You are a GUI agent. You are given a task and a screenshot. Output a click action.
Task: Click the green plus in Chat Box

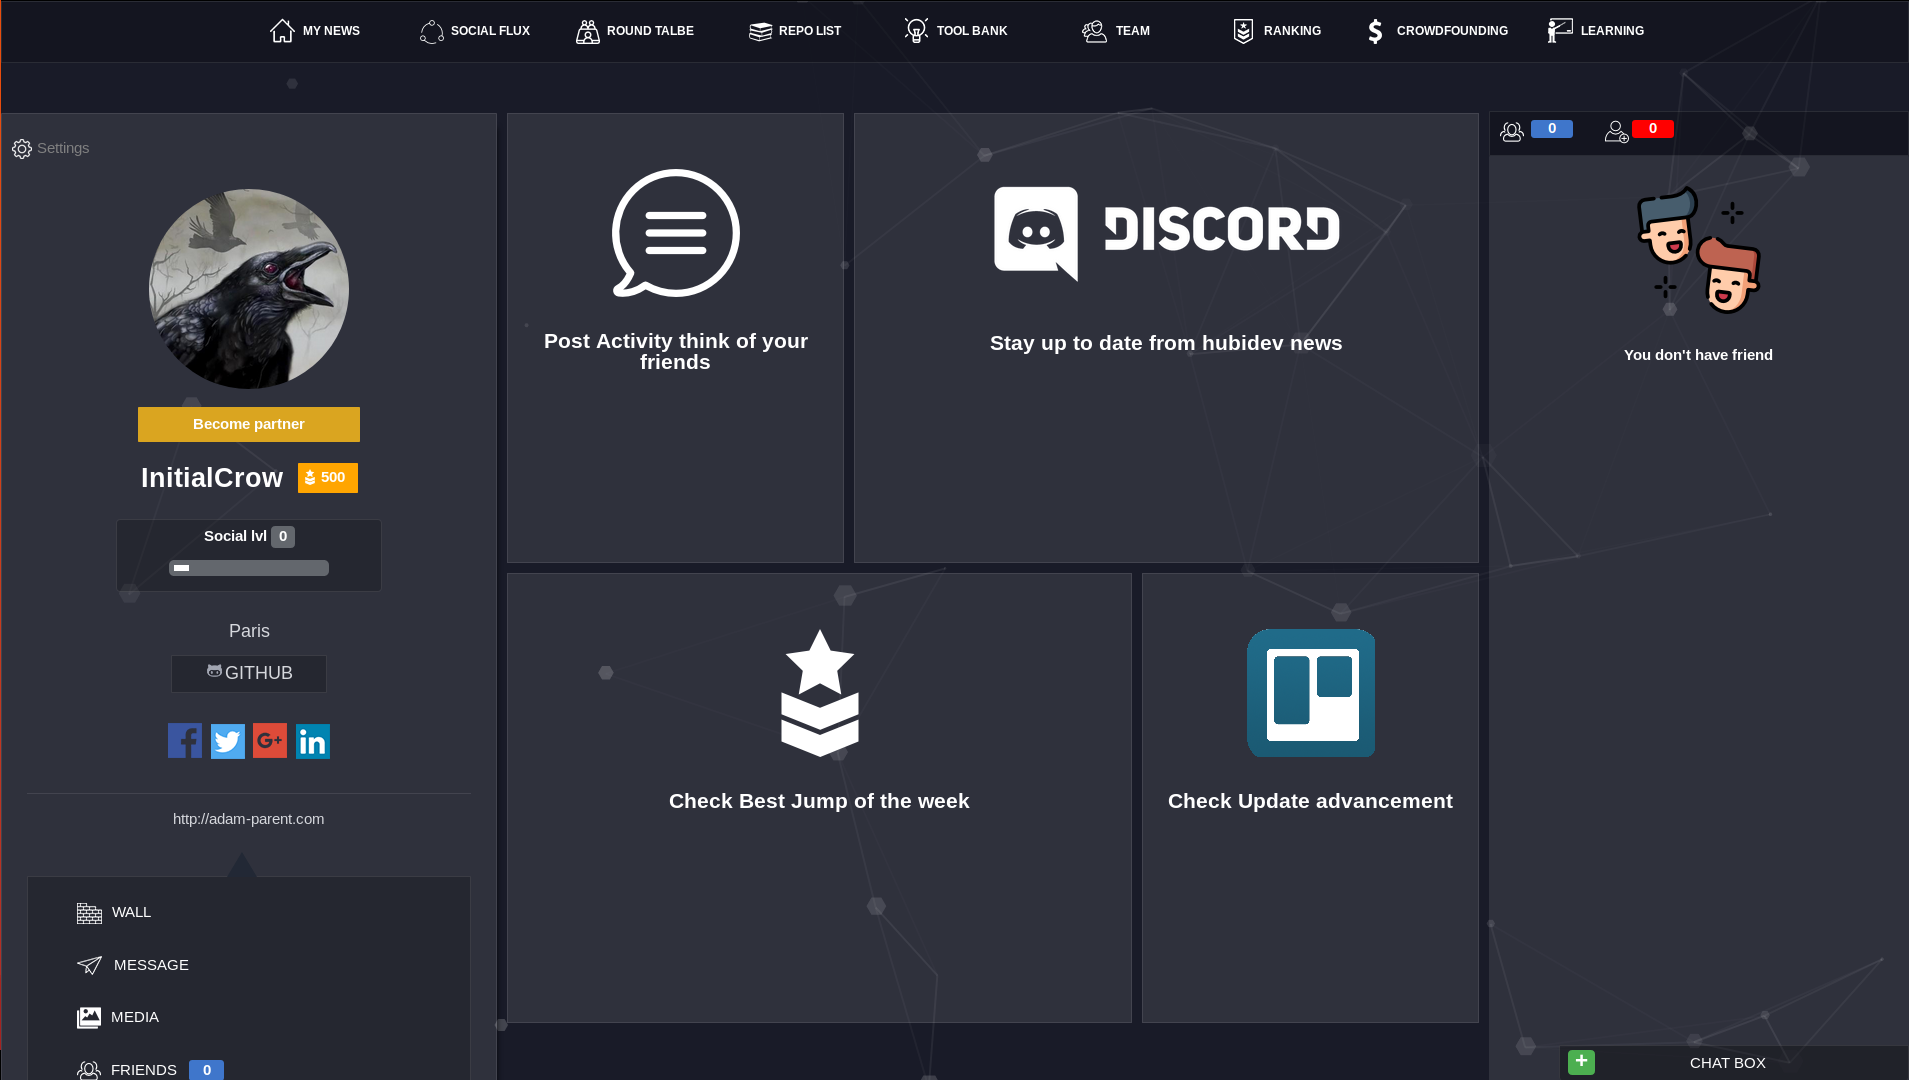pos(1581,1062)
